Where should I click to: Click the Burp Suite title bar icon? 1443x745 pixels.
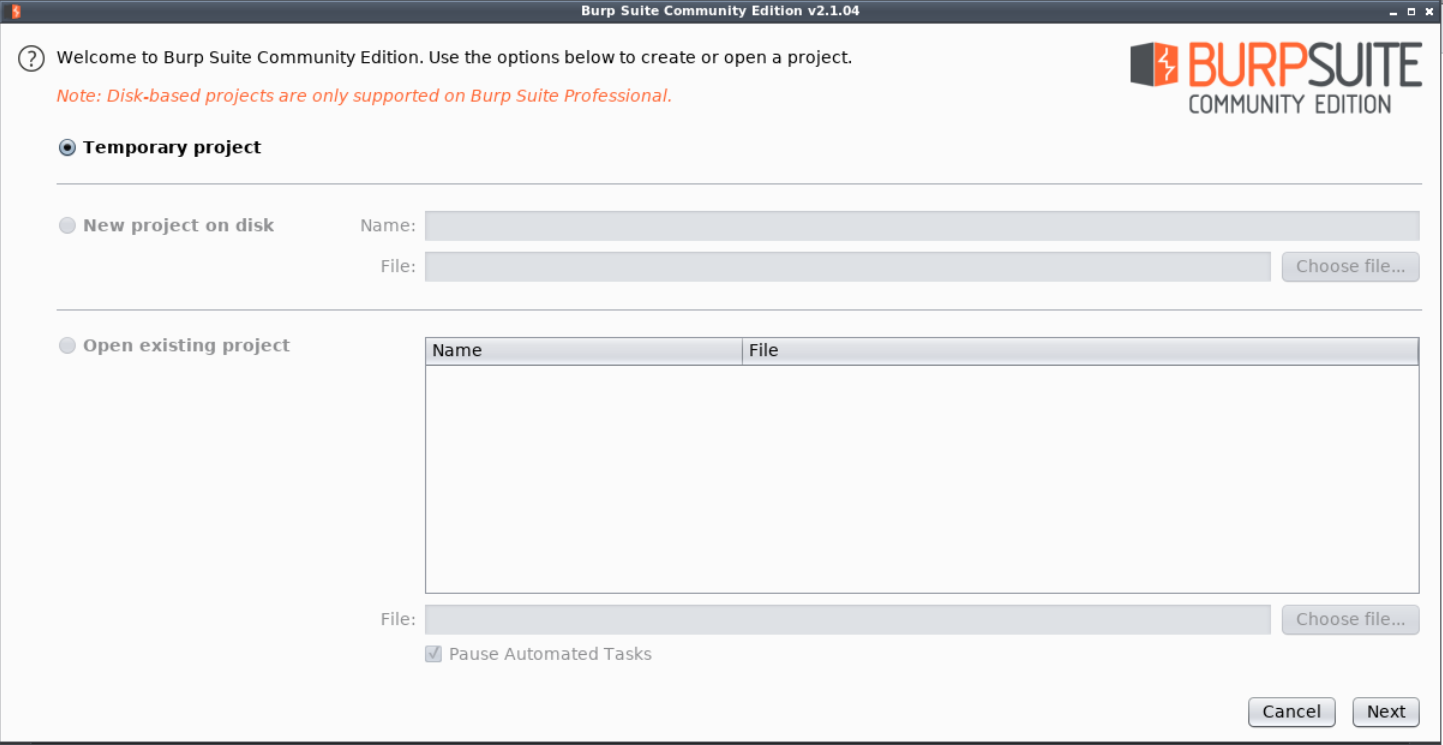click(15, 11)
